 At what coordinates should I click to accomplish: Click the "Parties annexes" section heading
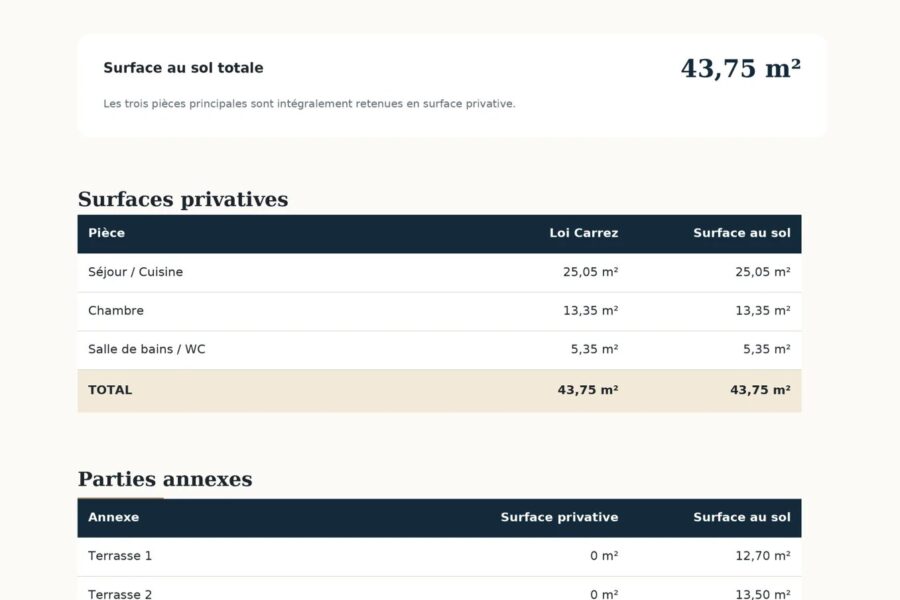tap(165, 479)
